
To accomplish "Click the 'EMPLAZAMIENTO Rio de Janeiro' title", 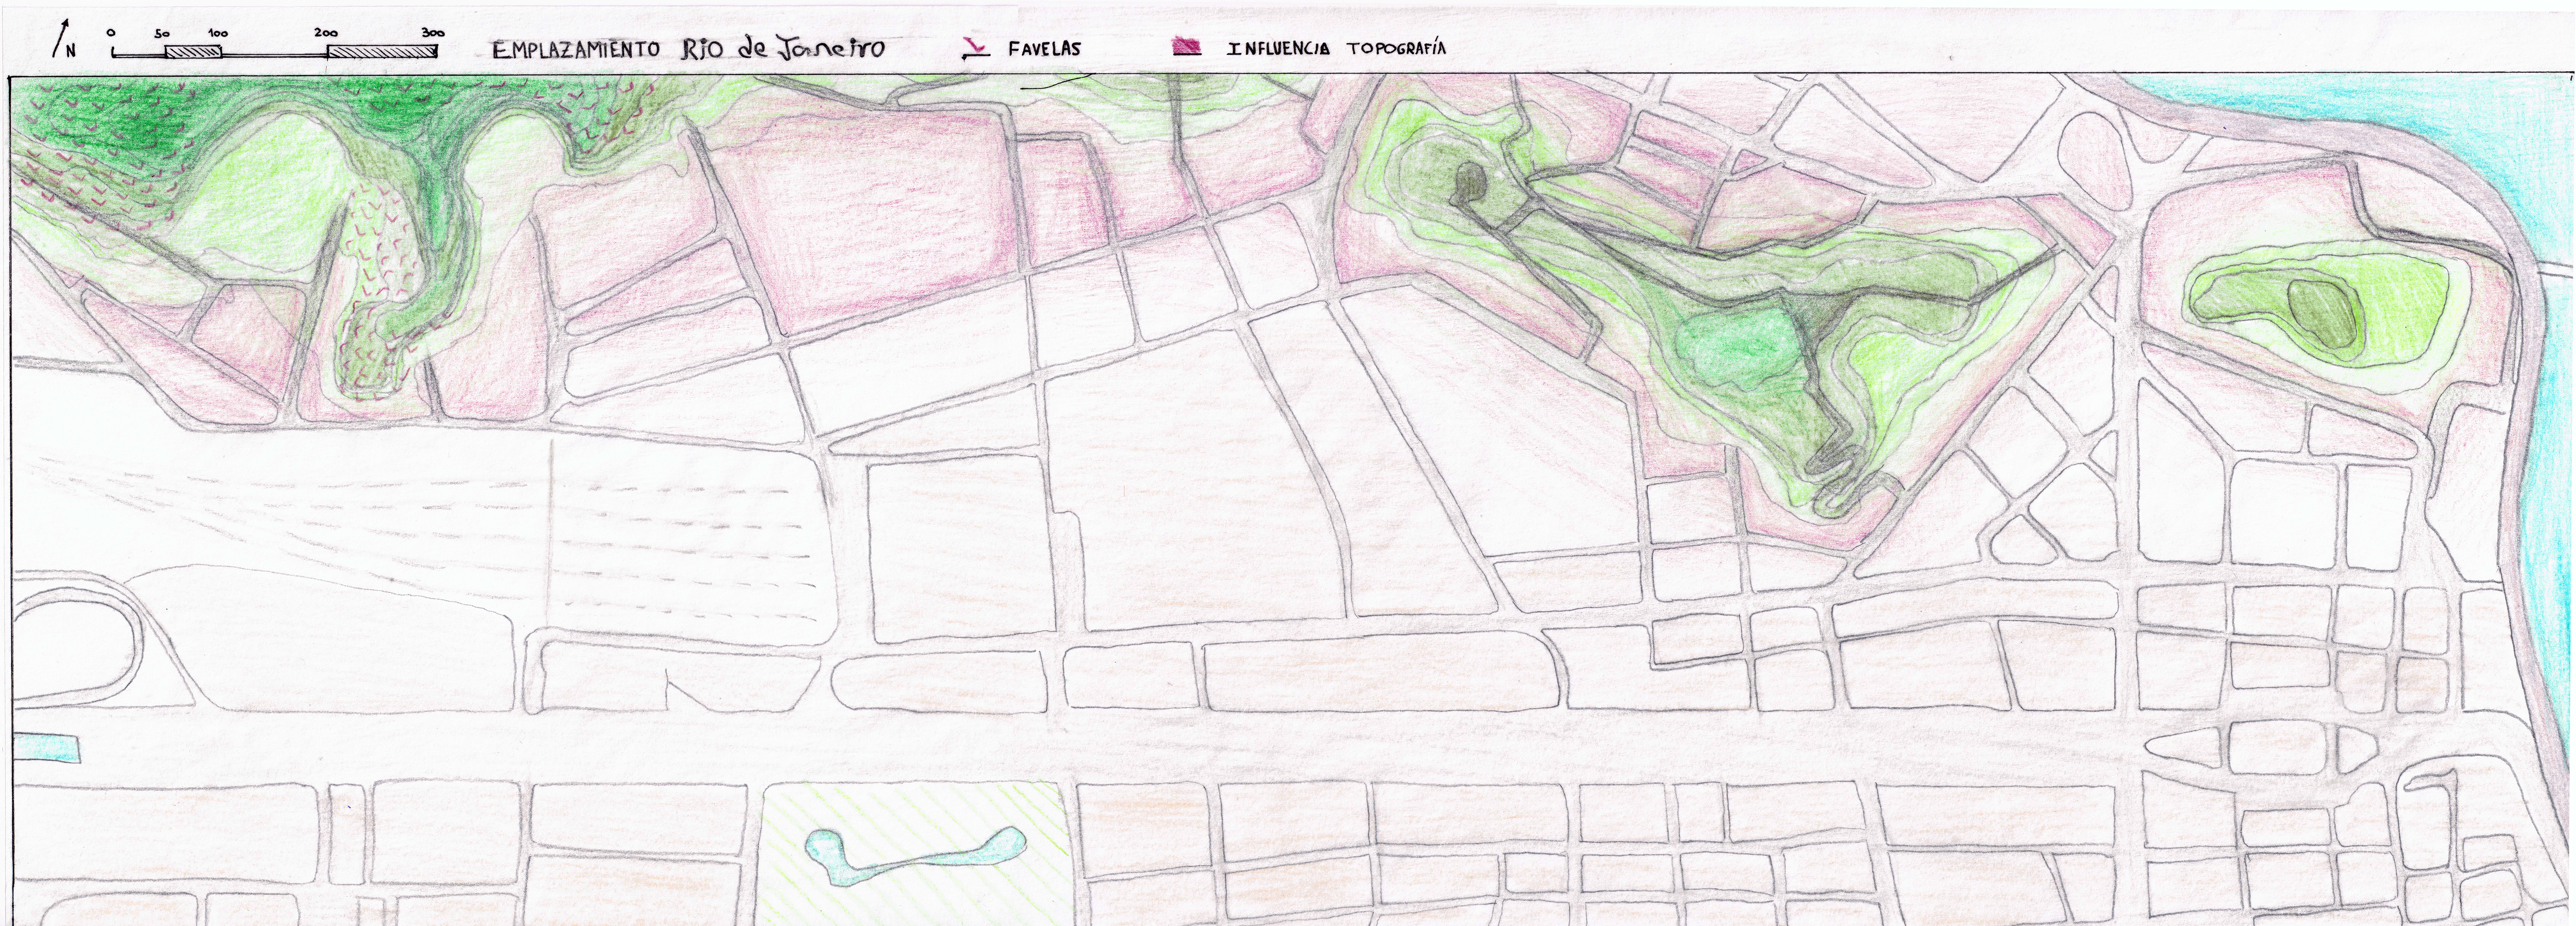I will point(689,49).
